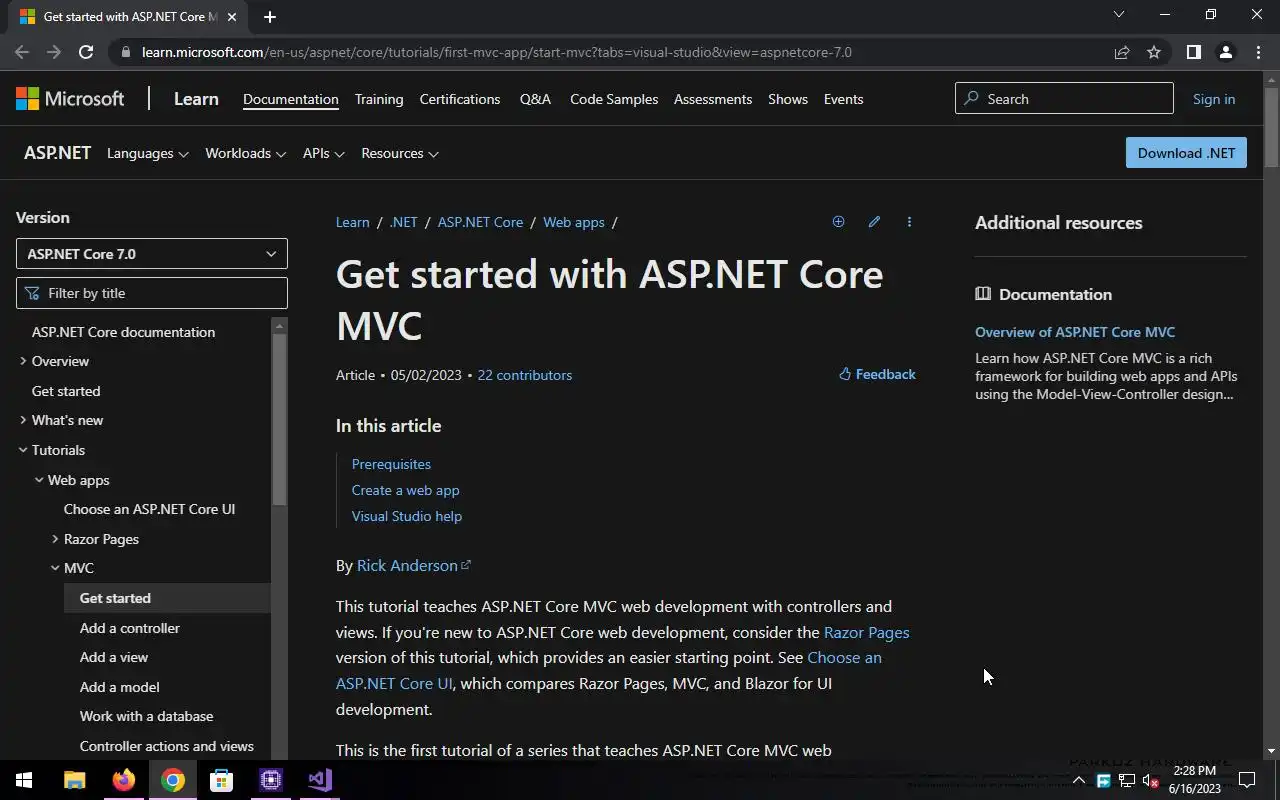Click Chrome icon in taskbar
The height and width of the screenshot is (800, 1280).
[x=173, y=780]
